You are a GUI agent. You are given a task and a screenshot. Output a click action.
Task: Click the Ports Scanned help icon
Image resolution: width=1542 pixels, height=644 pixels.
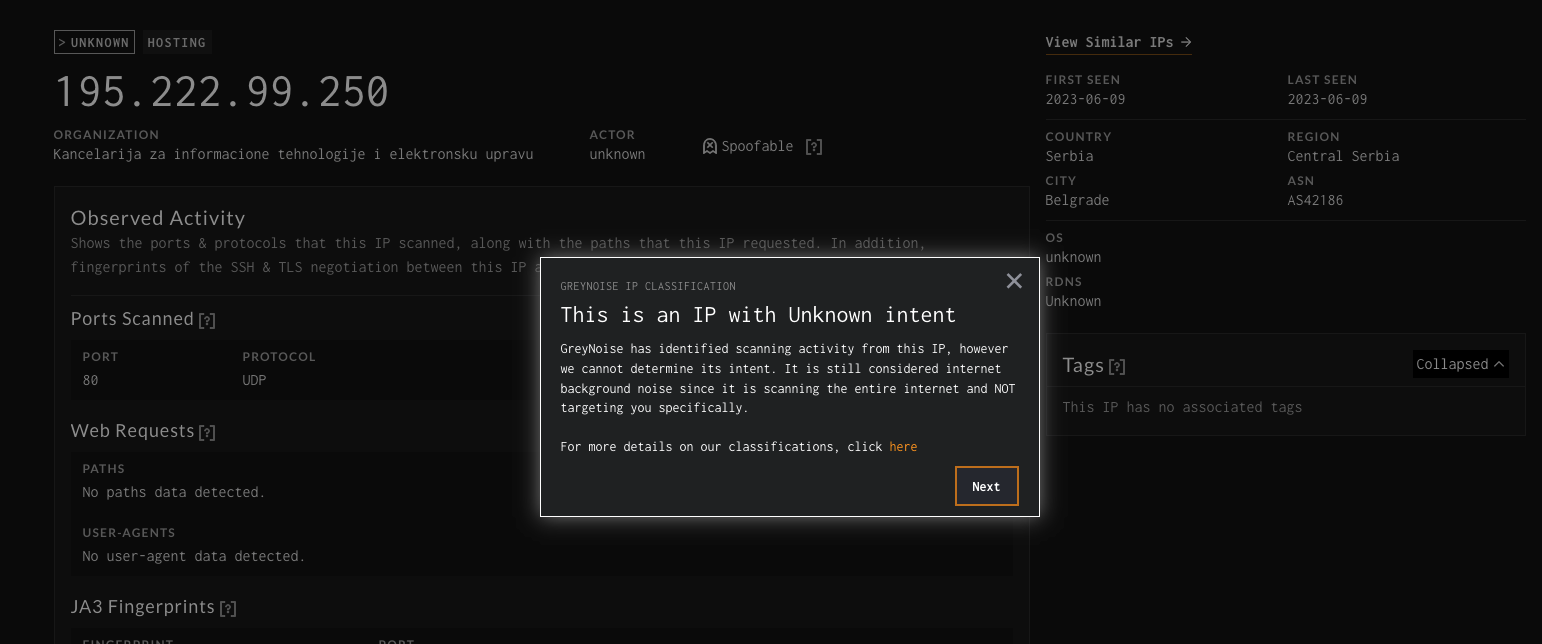pos(207,320)
